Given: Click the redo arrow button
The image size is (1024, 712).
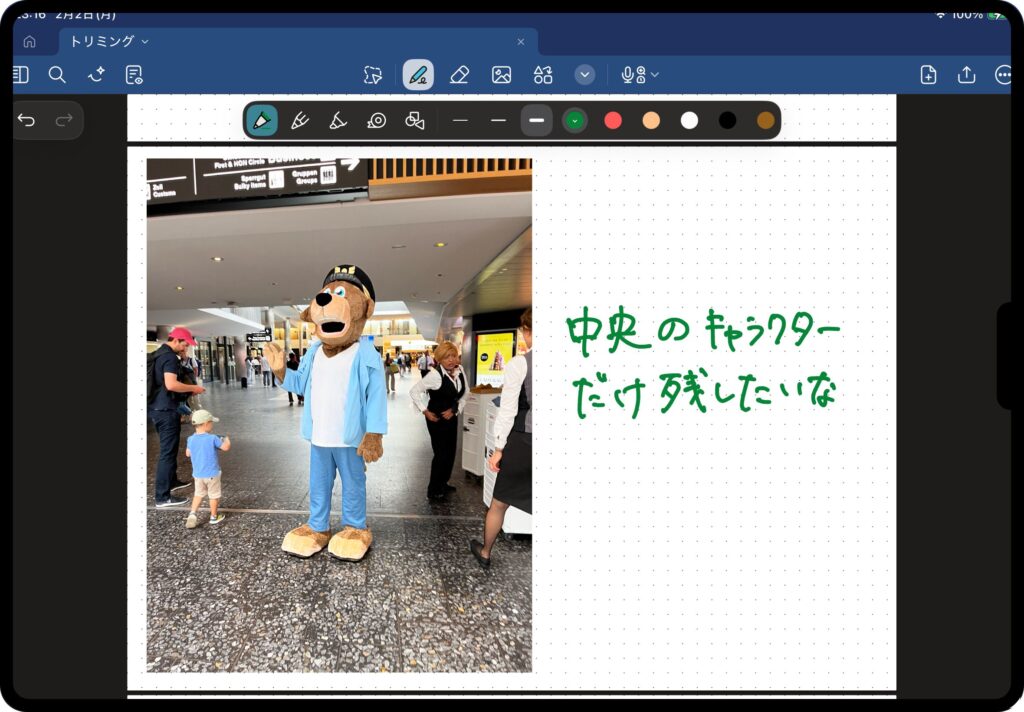Looking at the screenshot, I should 64,120.
